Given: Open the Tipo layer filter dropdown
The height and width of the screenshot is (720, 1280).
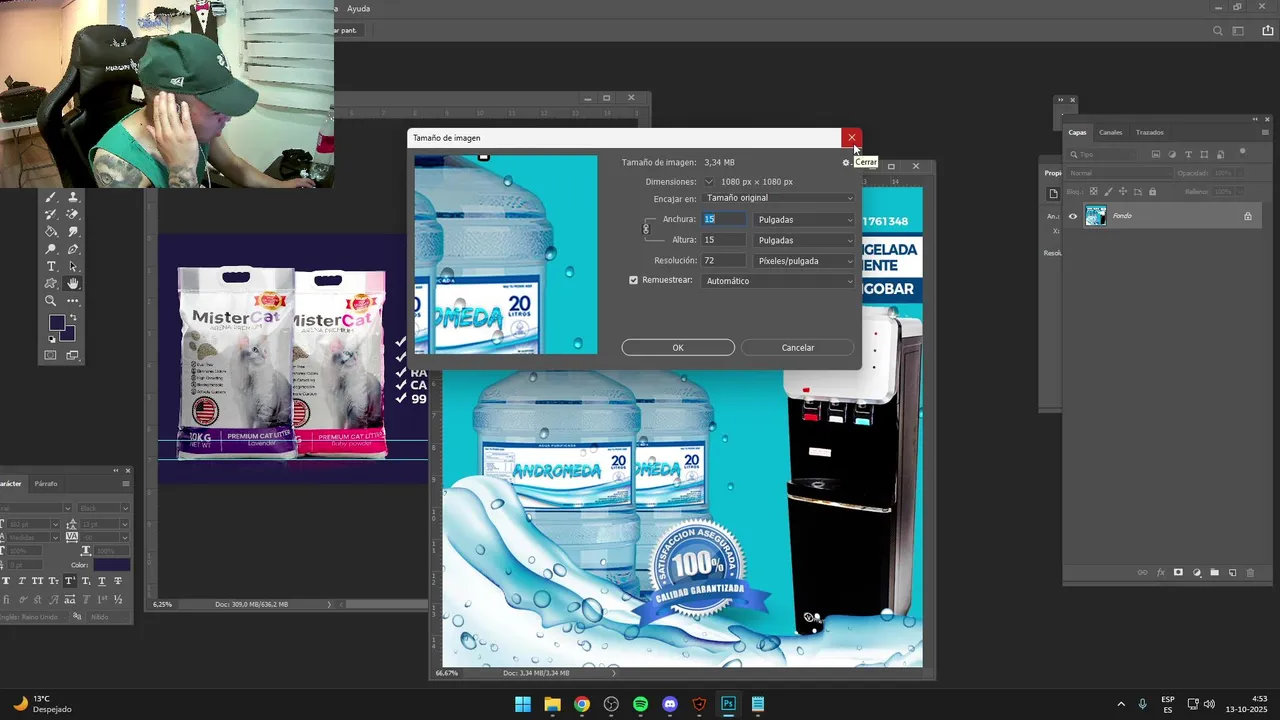Looking at the screenshot, I should [x=1102, y=154].
